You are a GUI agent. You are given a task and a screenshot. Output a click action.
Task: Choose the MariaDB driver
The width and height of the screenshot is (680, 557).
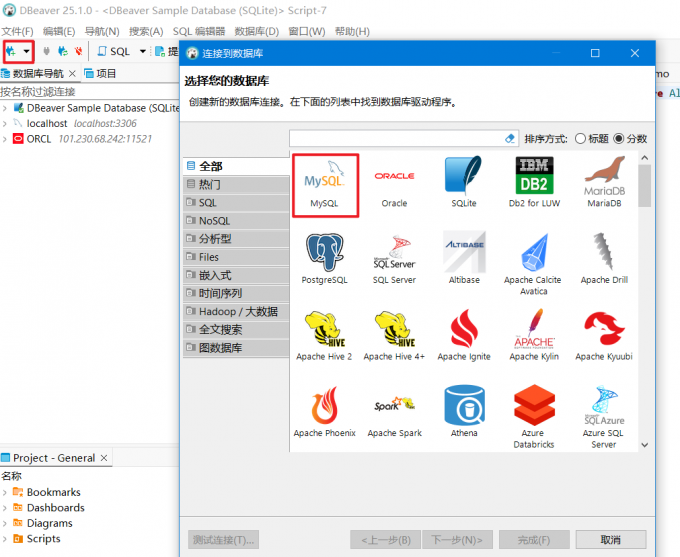[x=604, y=182]
